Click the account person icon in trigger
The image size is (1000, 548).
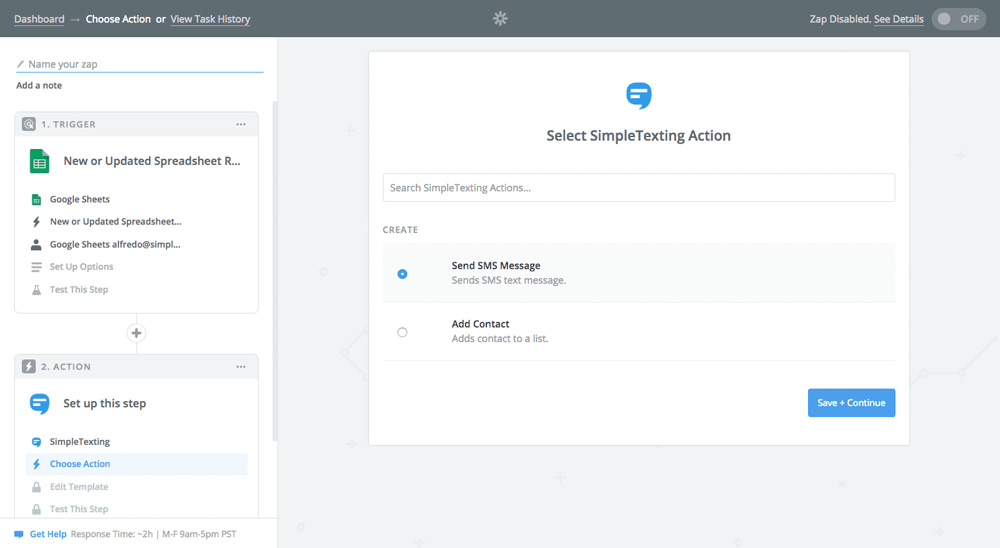click(36, 244)
